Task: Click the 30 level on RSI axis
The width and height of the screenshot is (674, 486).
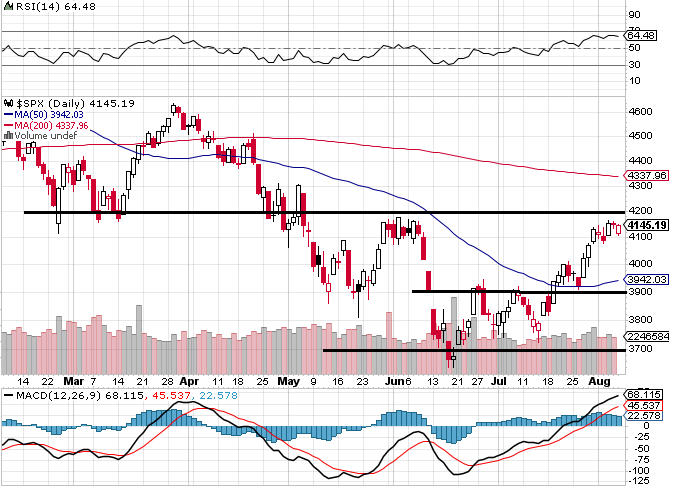Action: pos(634,65)
